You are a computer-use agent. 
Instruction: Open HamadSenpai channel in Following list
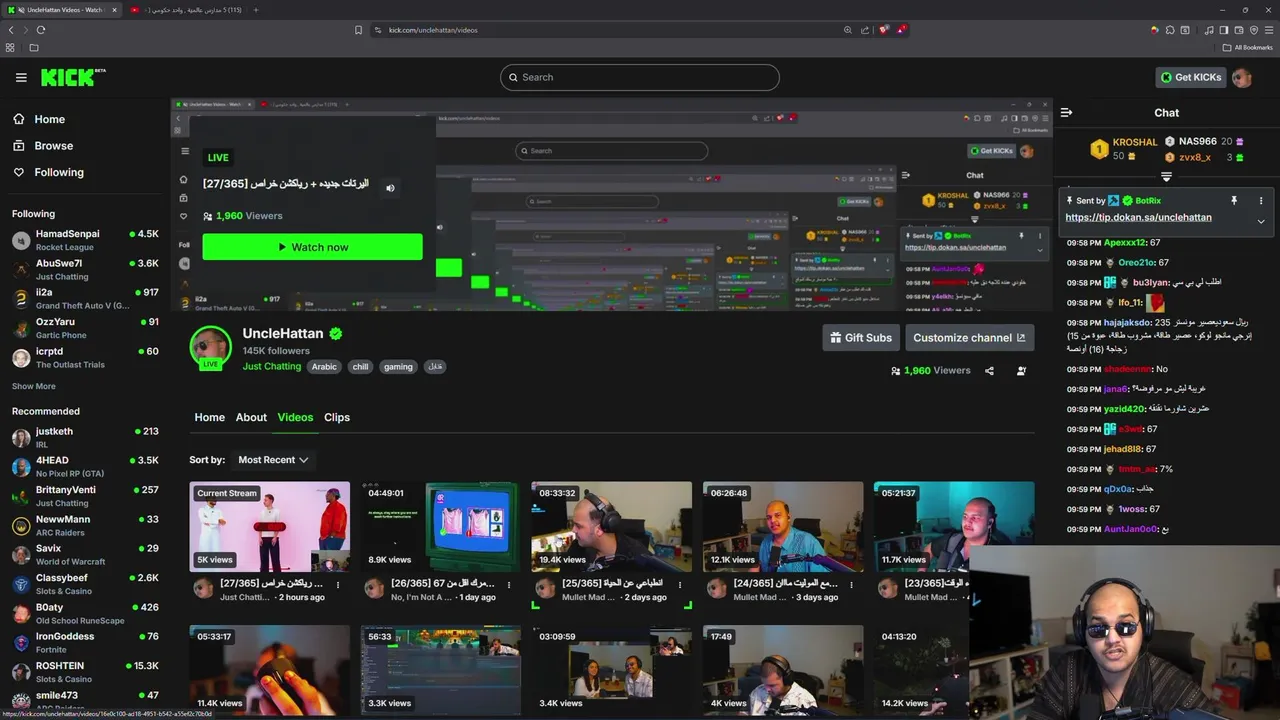point(85,240)
